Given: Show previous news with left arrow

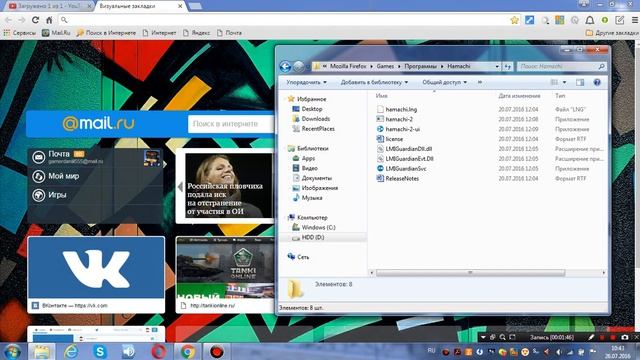Looking at the screenshot, I should (x=180, y=187).
